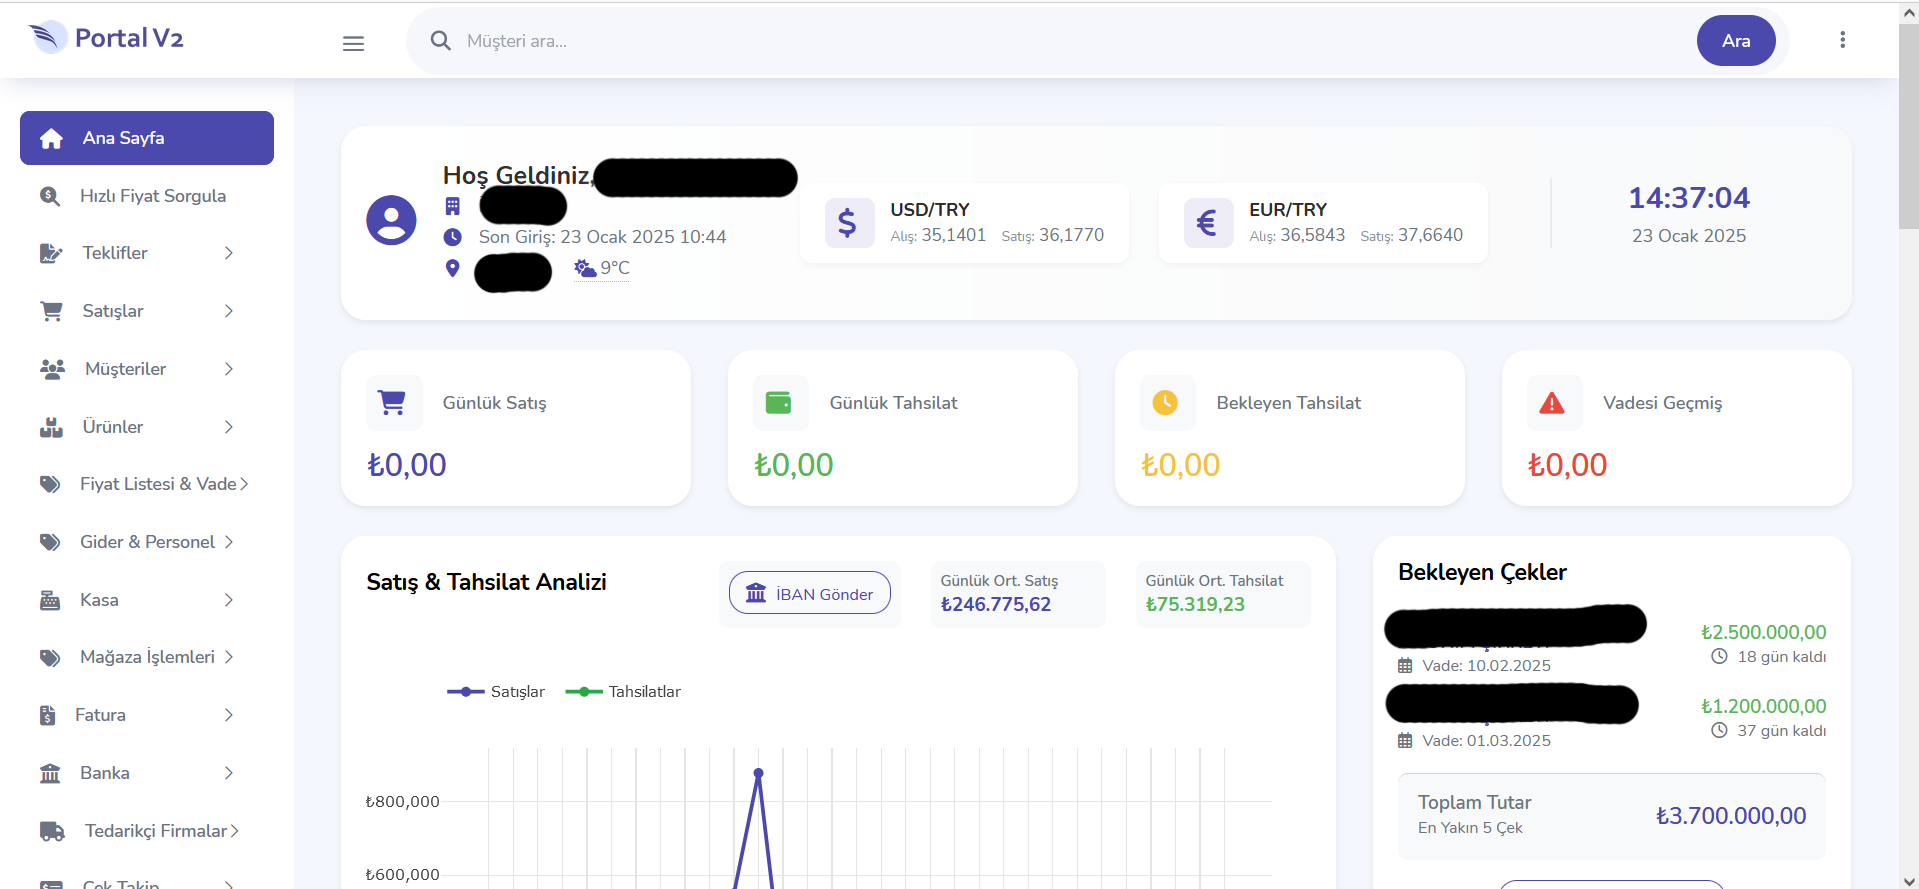Click the Günlük Satış cart icon
The image size is (1919, 889).
(x=393, y=403)
